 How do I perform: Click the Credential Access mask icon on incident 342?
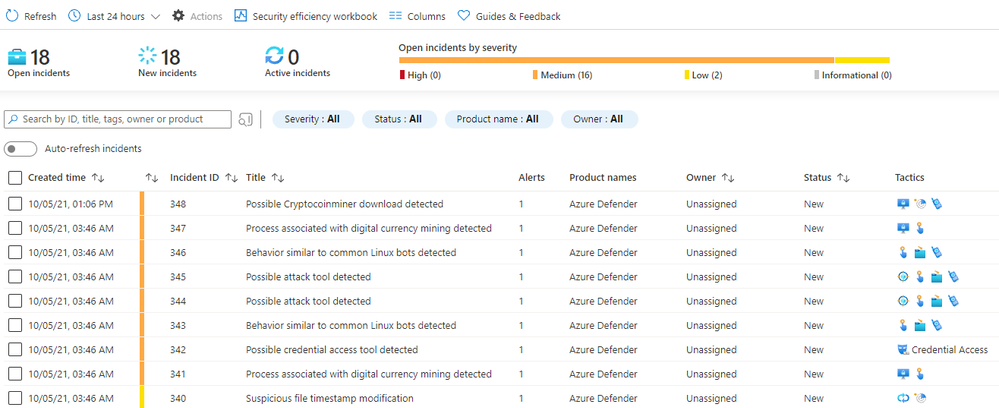(x=902, y=349)
